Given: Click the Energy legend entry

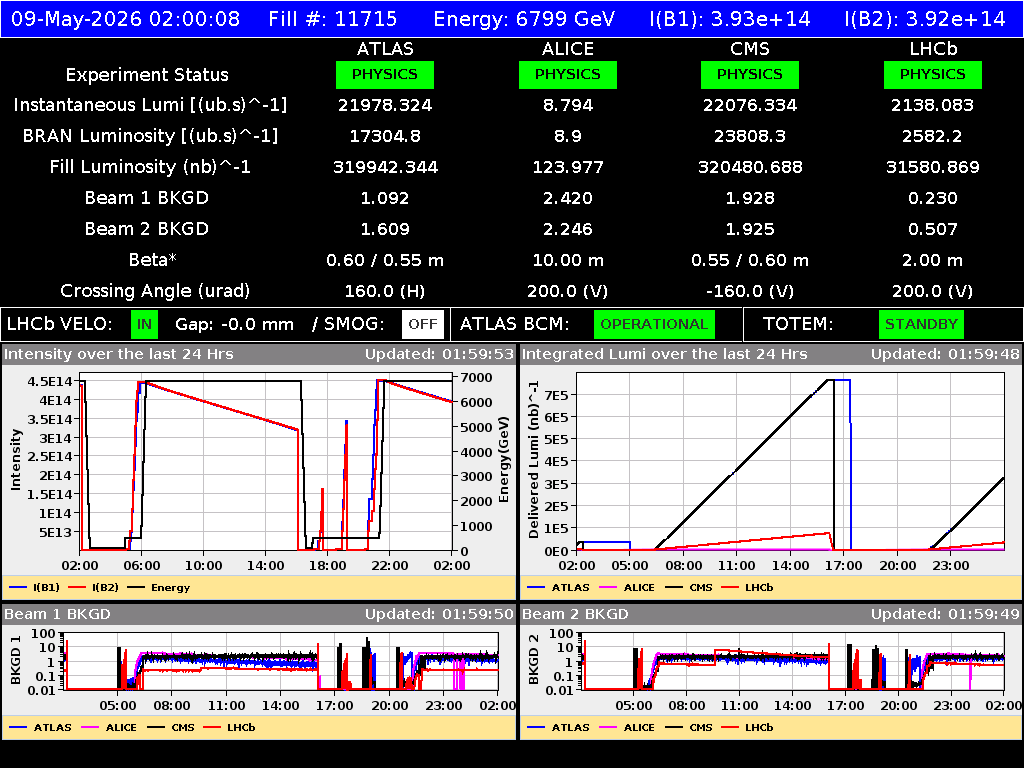Looking at the screenshot, I should [159, 587].
